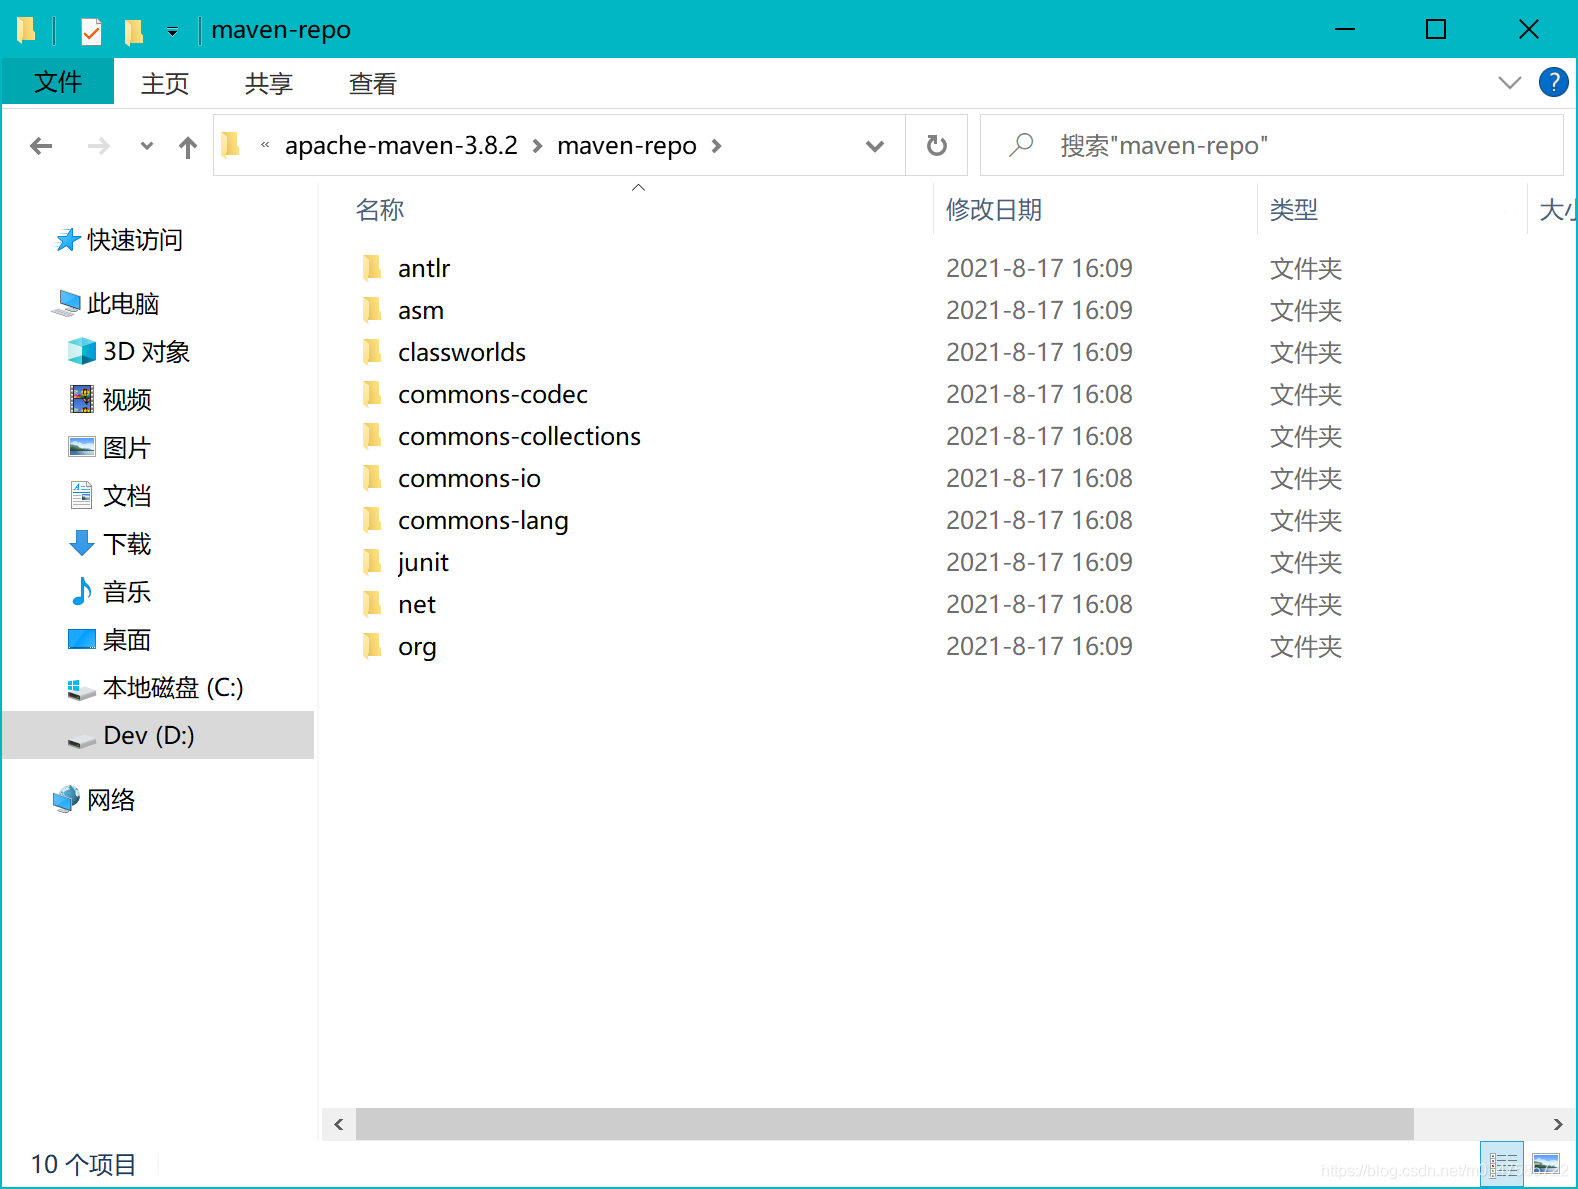Click the scroll right arrow
The image size is (1578, 1189).
tap(1558, 1124)
